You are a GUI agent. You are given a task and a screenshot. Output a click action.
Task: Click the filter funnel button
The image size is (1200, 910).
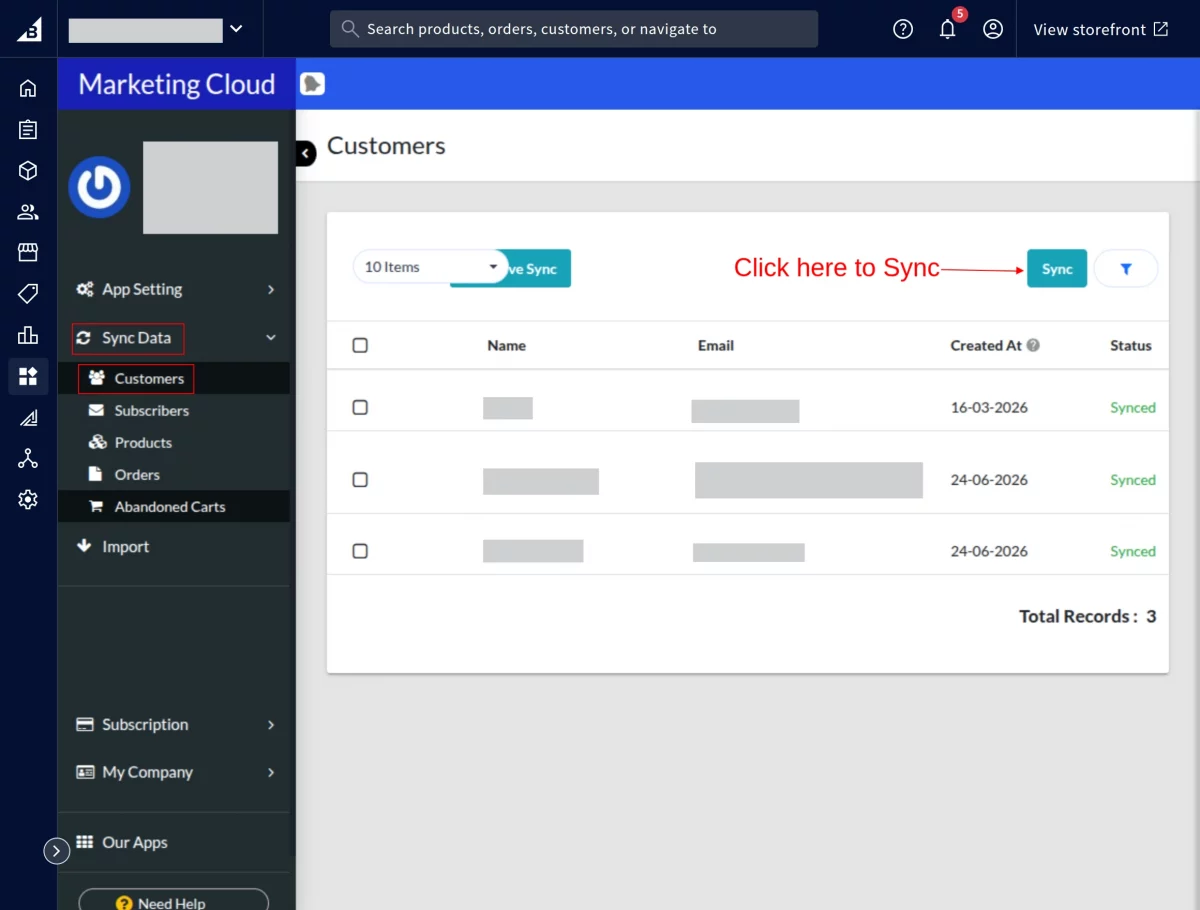(x=1126, y=269)
